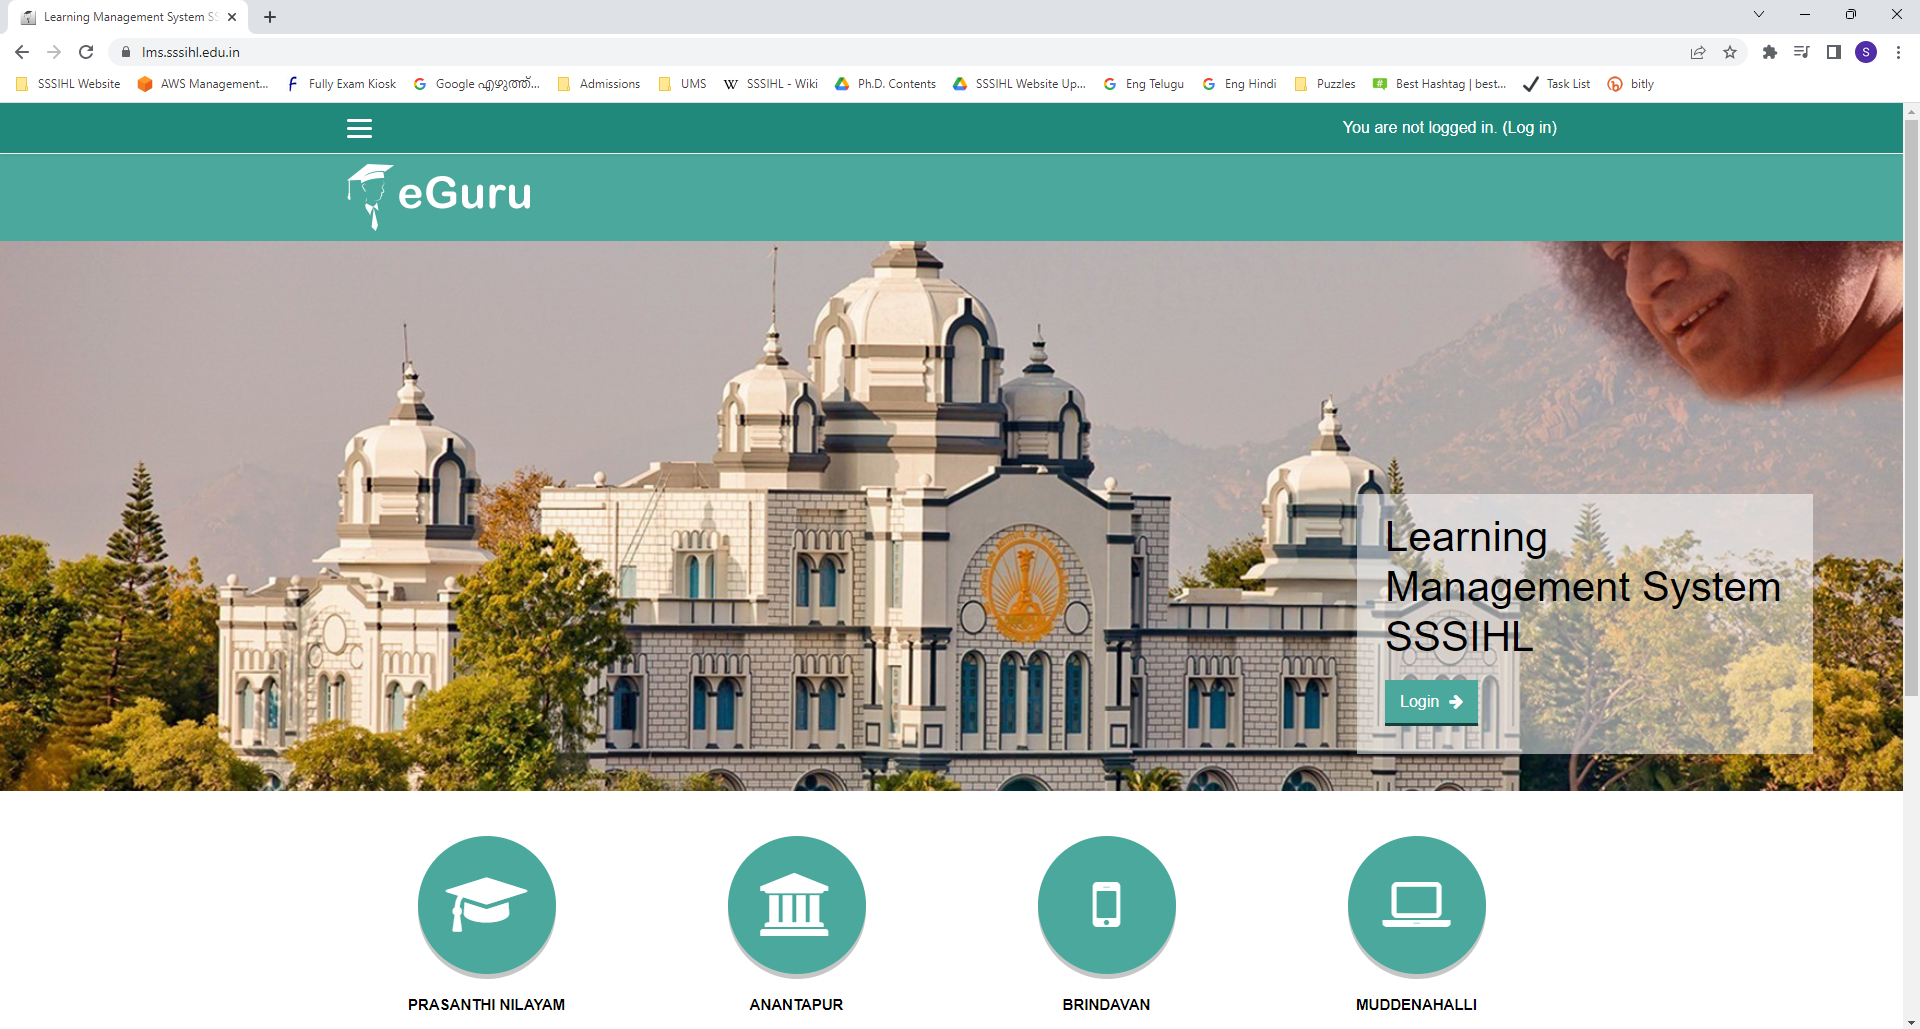Restore down the Chrome window
The height and width of the screenshot is (1029, 1920).
coord(1851,14)
